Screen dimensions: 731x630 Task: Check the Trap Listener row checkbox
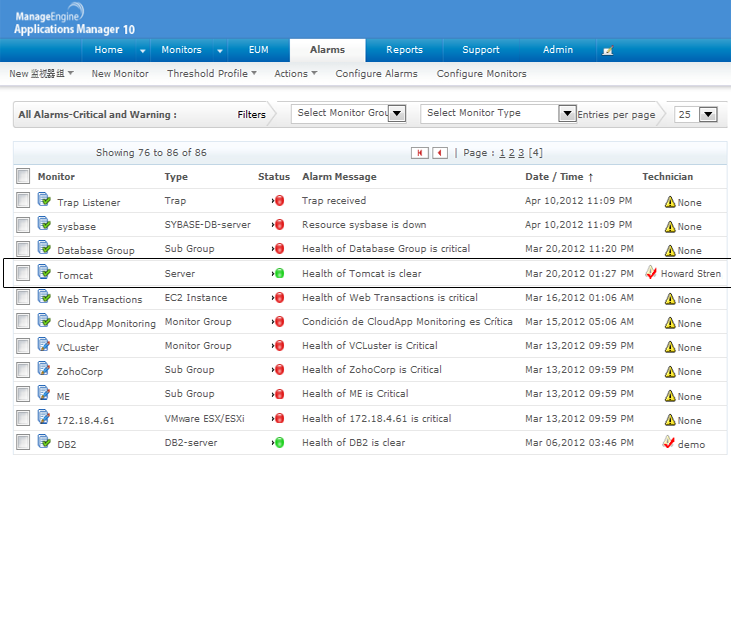pyautogui.click(x=23, y=200)
